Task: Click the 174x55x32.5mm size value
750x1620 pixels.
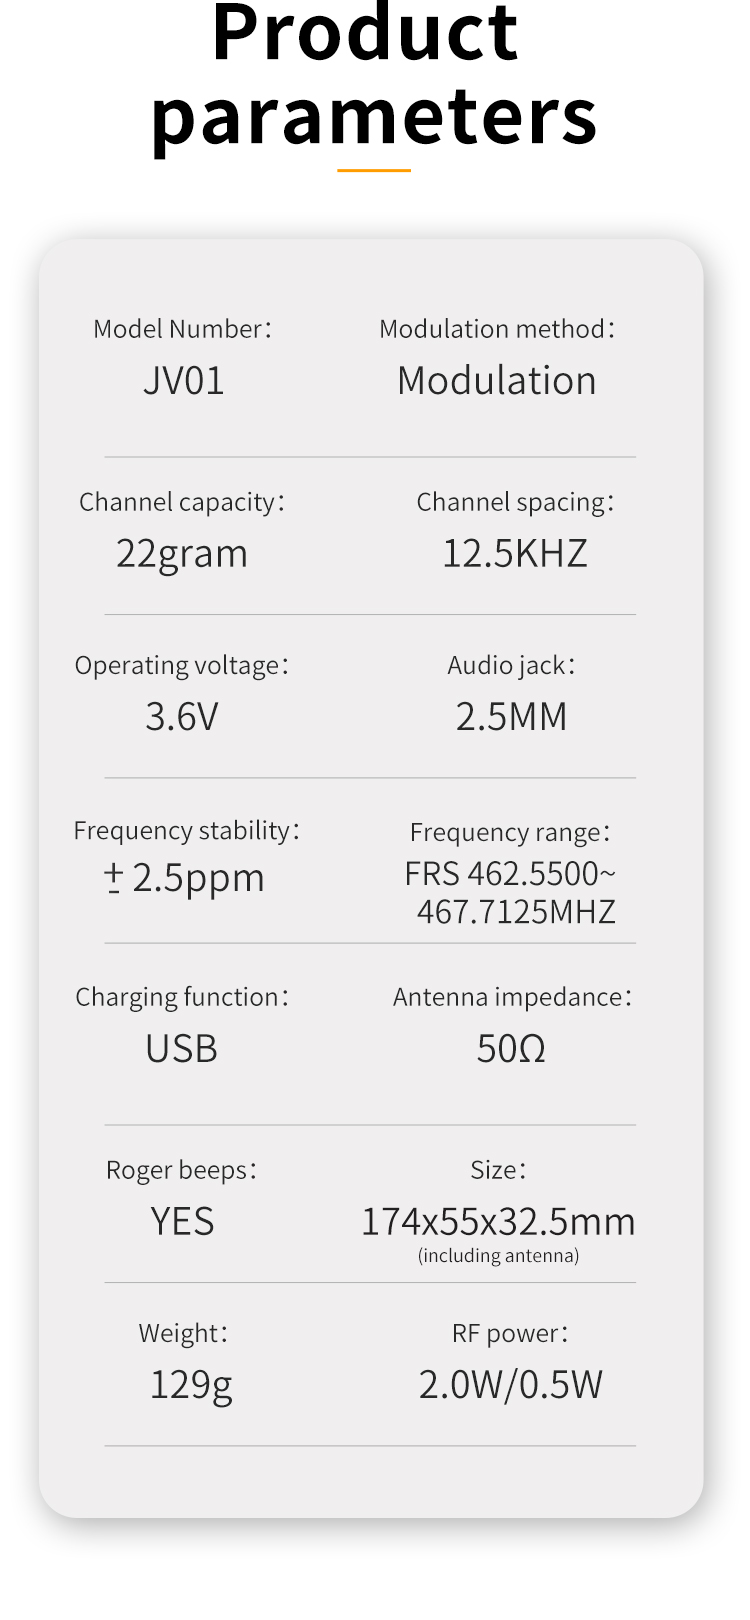Action: (x=498, y=1222)
